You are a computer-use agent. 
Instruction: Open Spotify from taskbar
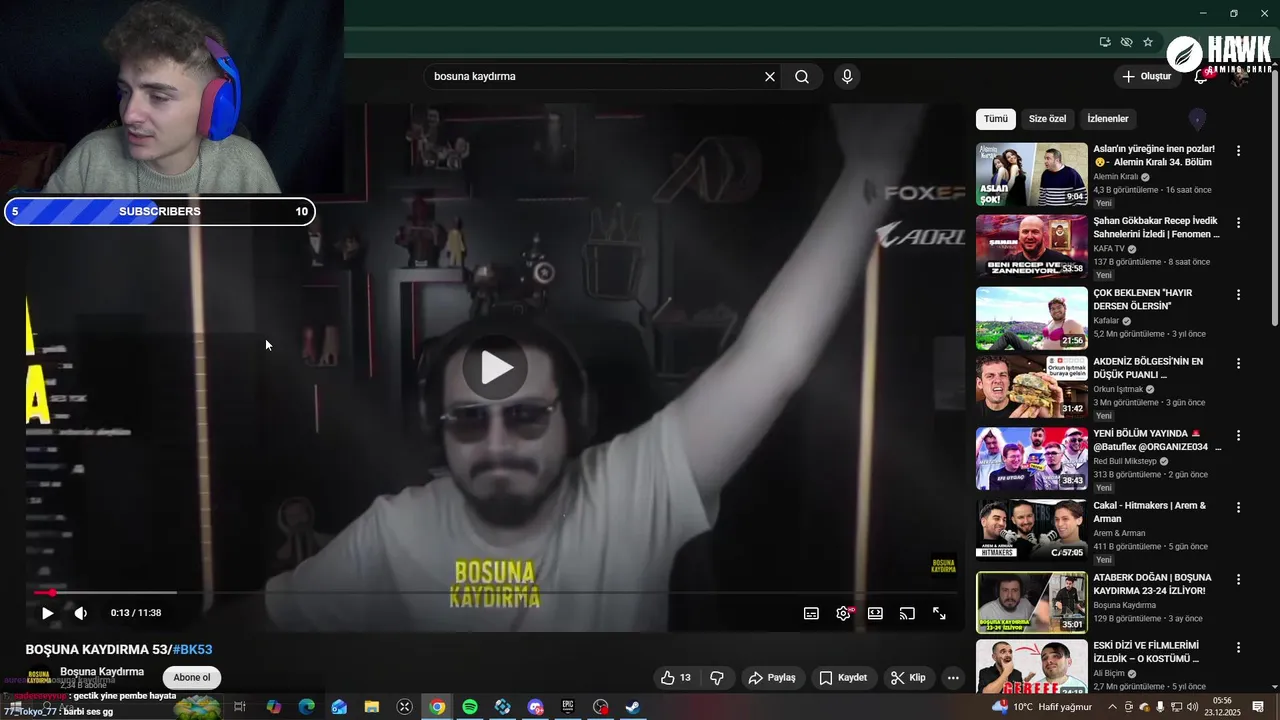[470, 707]
